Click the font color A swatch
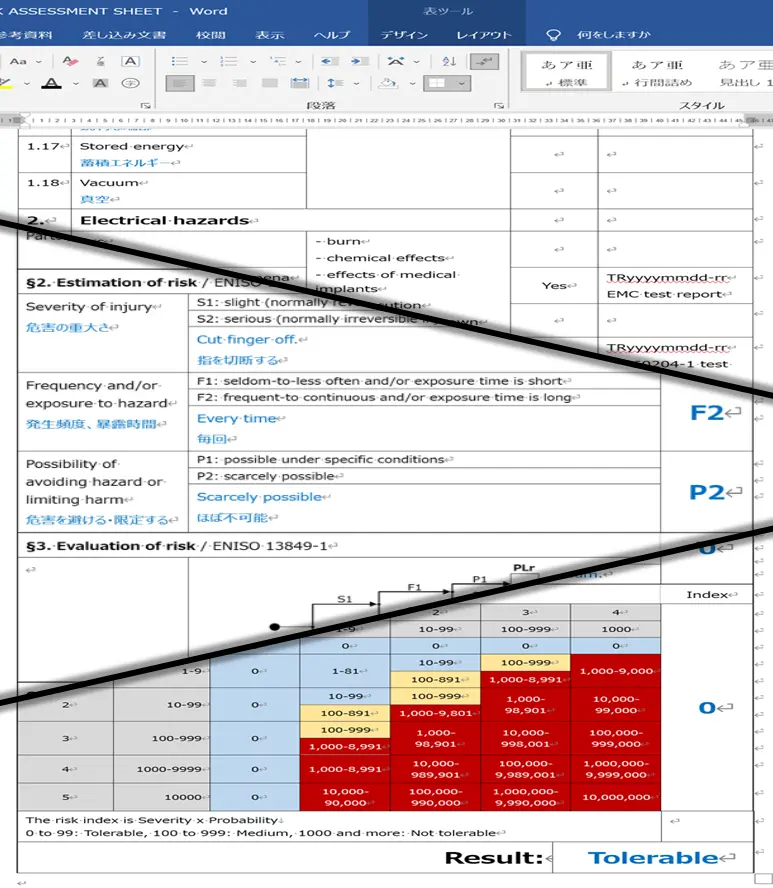The height and width of the screenshot is (888, 773). click(50, 84)
